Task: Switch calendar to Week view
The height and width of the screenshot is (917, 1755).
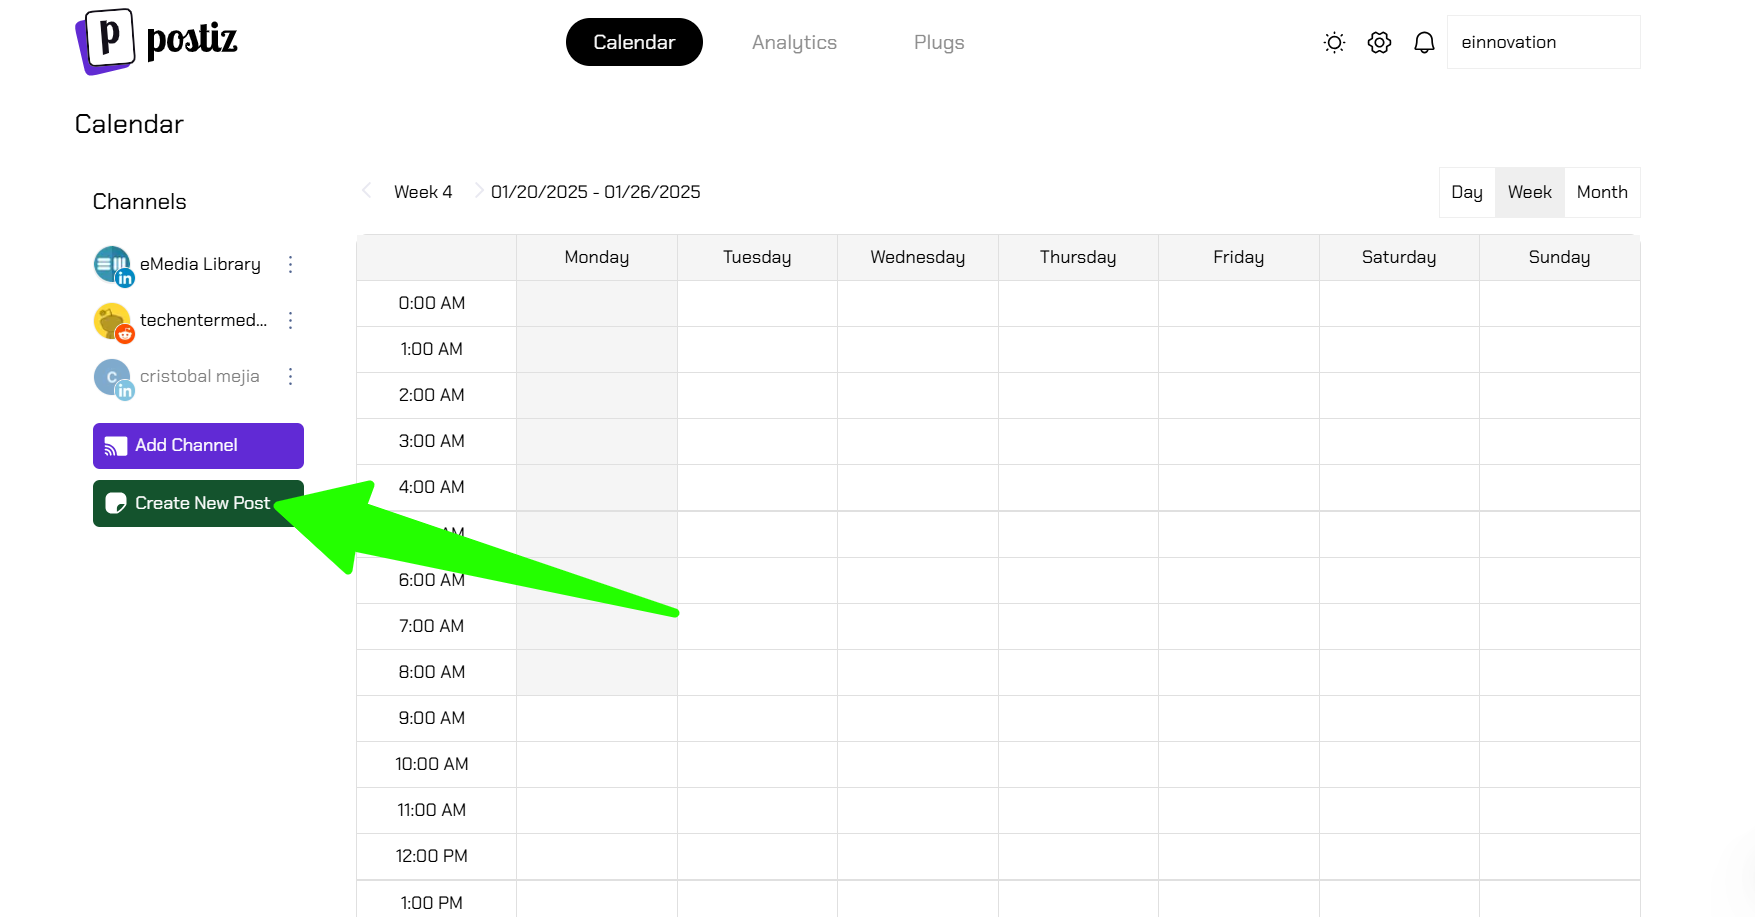Action: (1530, 192)
